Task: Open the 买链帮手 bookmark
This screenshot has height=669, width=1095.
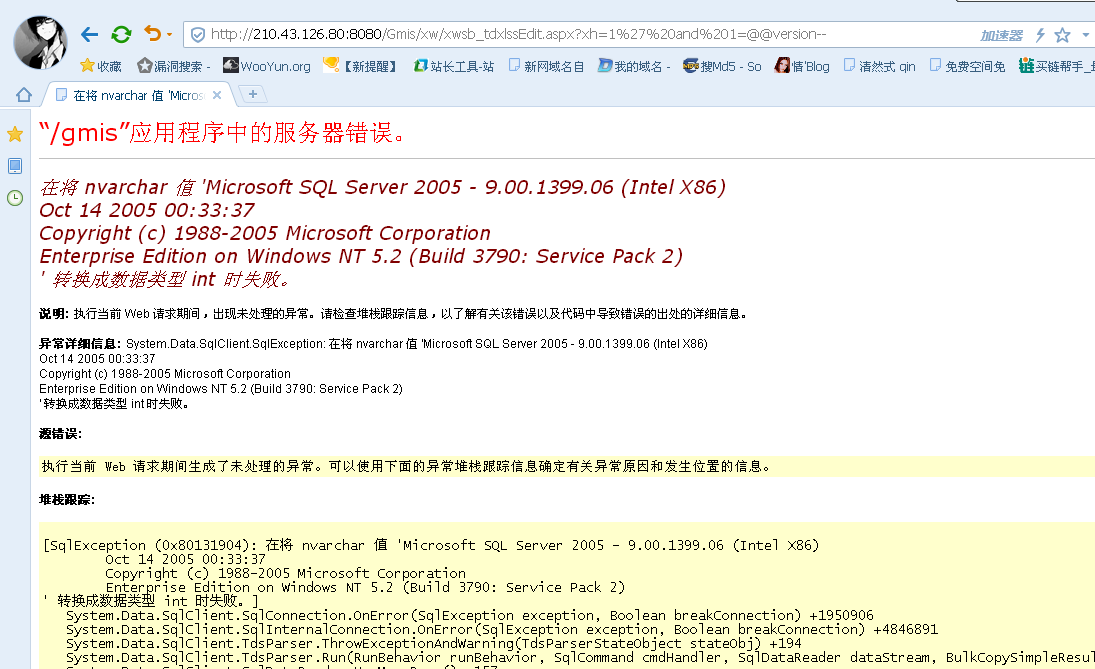Action: pos(1056,66)
